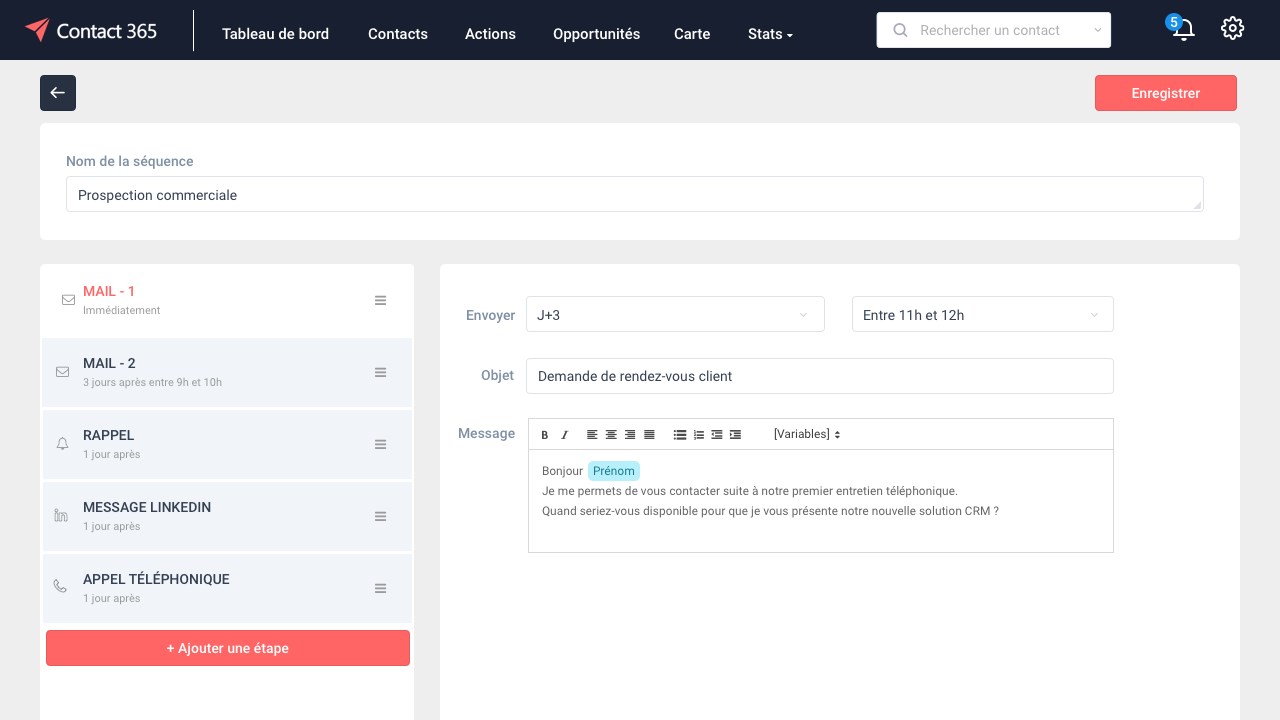
Task: Open the Carte page
Action: point(692,34)
